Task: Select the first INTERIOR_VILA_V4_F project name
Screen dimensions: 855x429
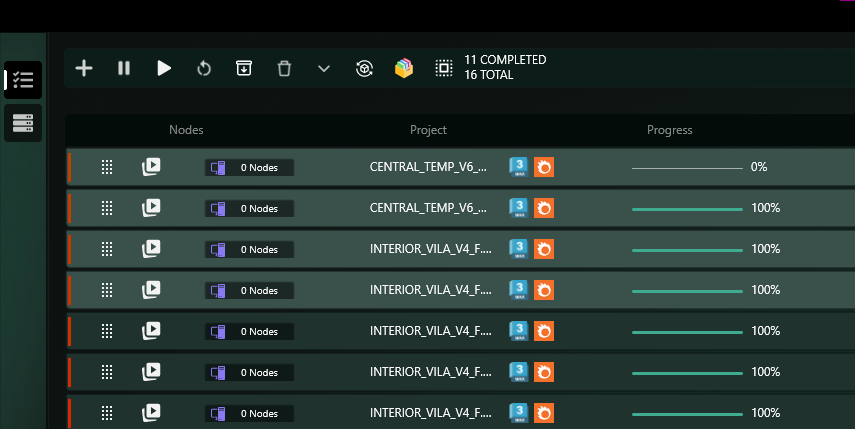Action: click(431, 249)
